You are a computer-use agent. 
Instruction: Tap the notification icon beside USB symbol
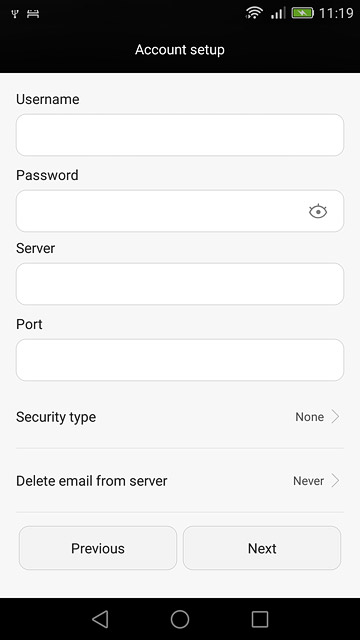click(x=33, y=14)
